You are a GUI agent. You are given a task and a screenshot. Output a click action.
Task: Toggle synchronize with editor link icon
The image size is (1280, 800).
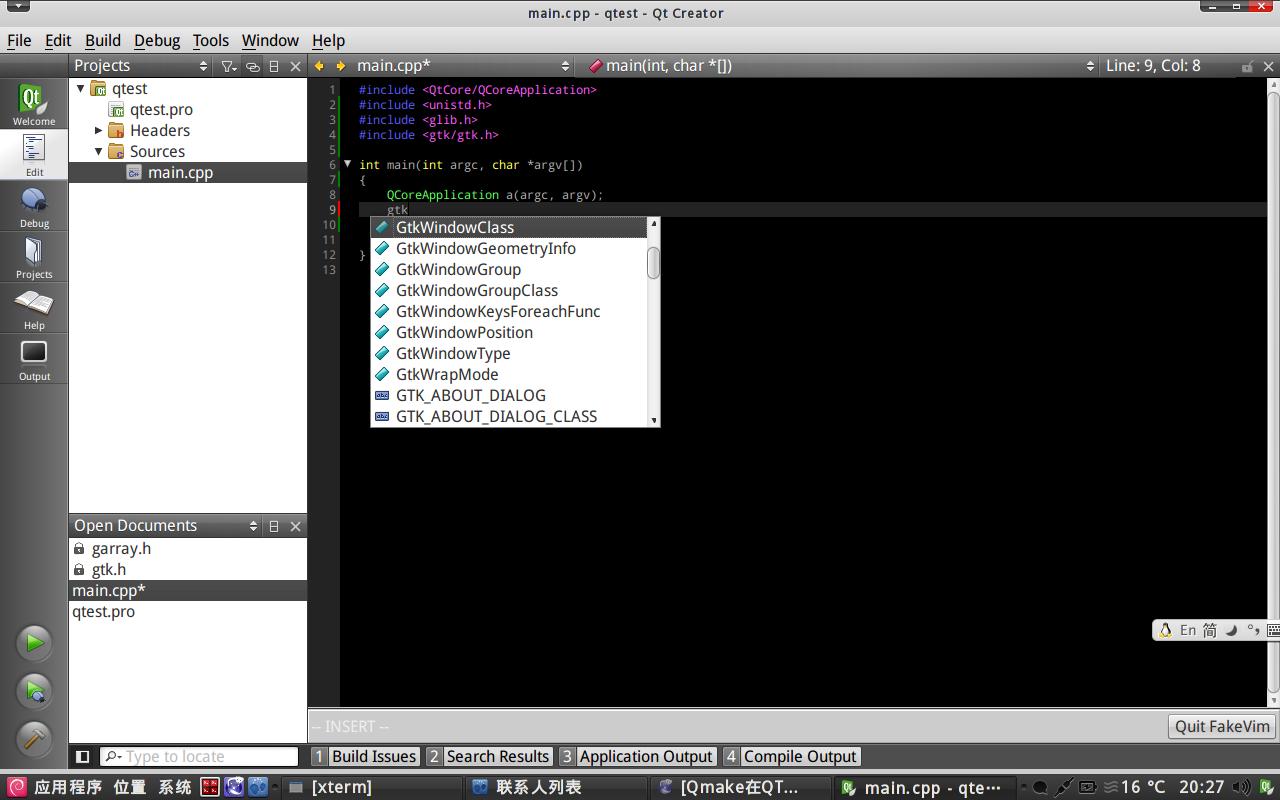coord(252,66)
